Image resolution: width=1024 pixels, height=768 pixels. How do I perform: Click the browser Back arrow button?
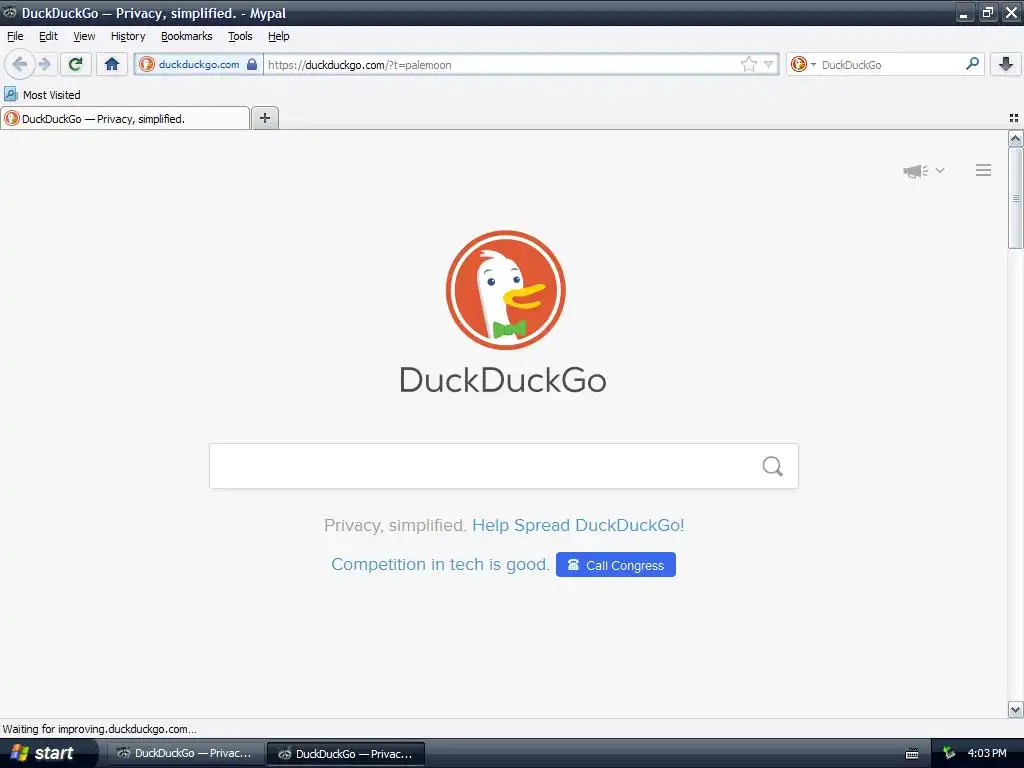(20, 64)
